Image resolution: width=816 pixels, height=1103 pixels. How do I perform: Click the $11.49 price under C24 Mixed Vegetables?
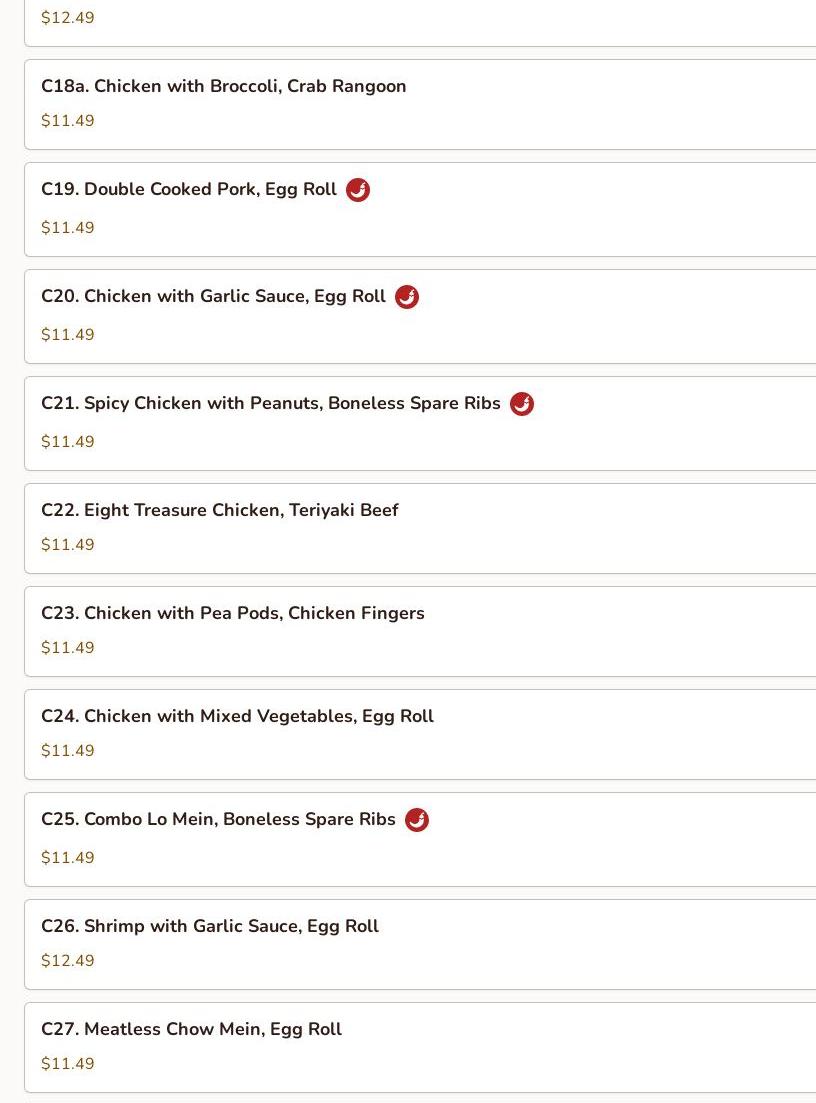(68, 751)
